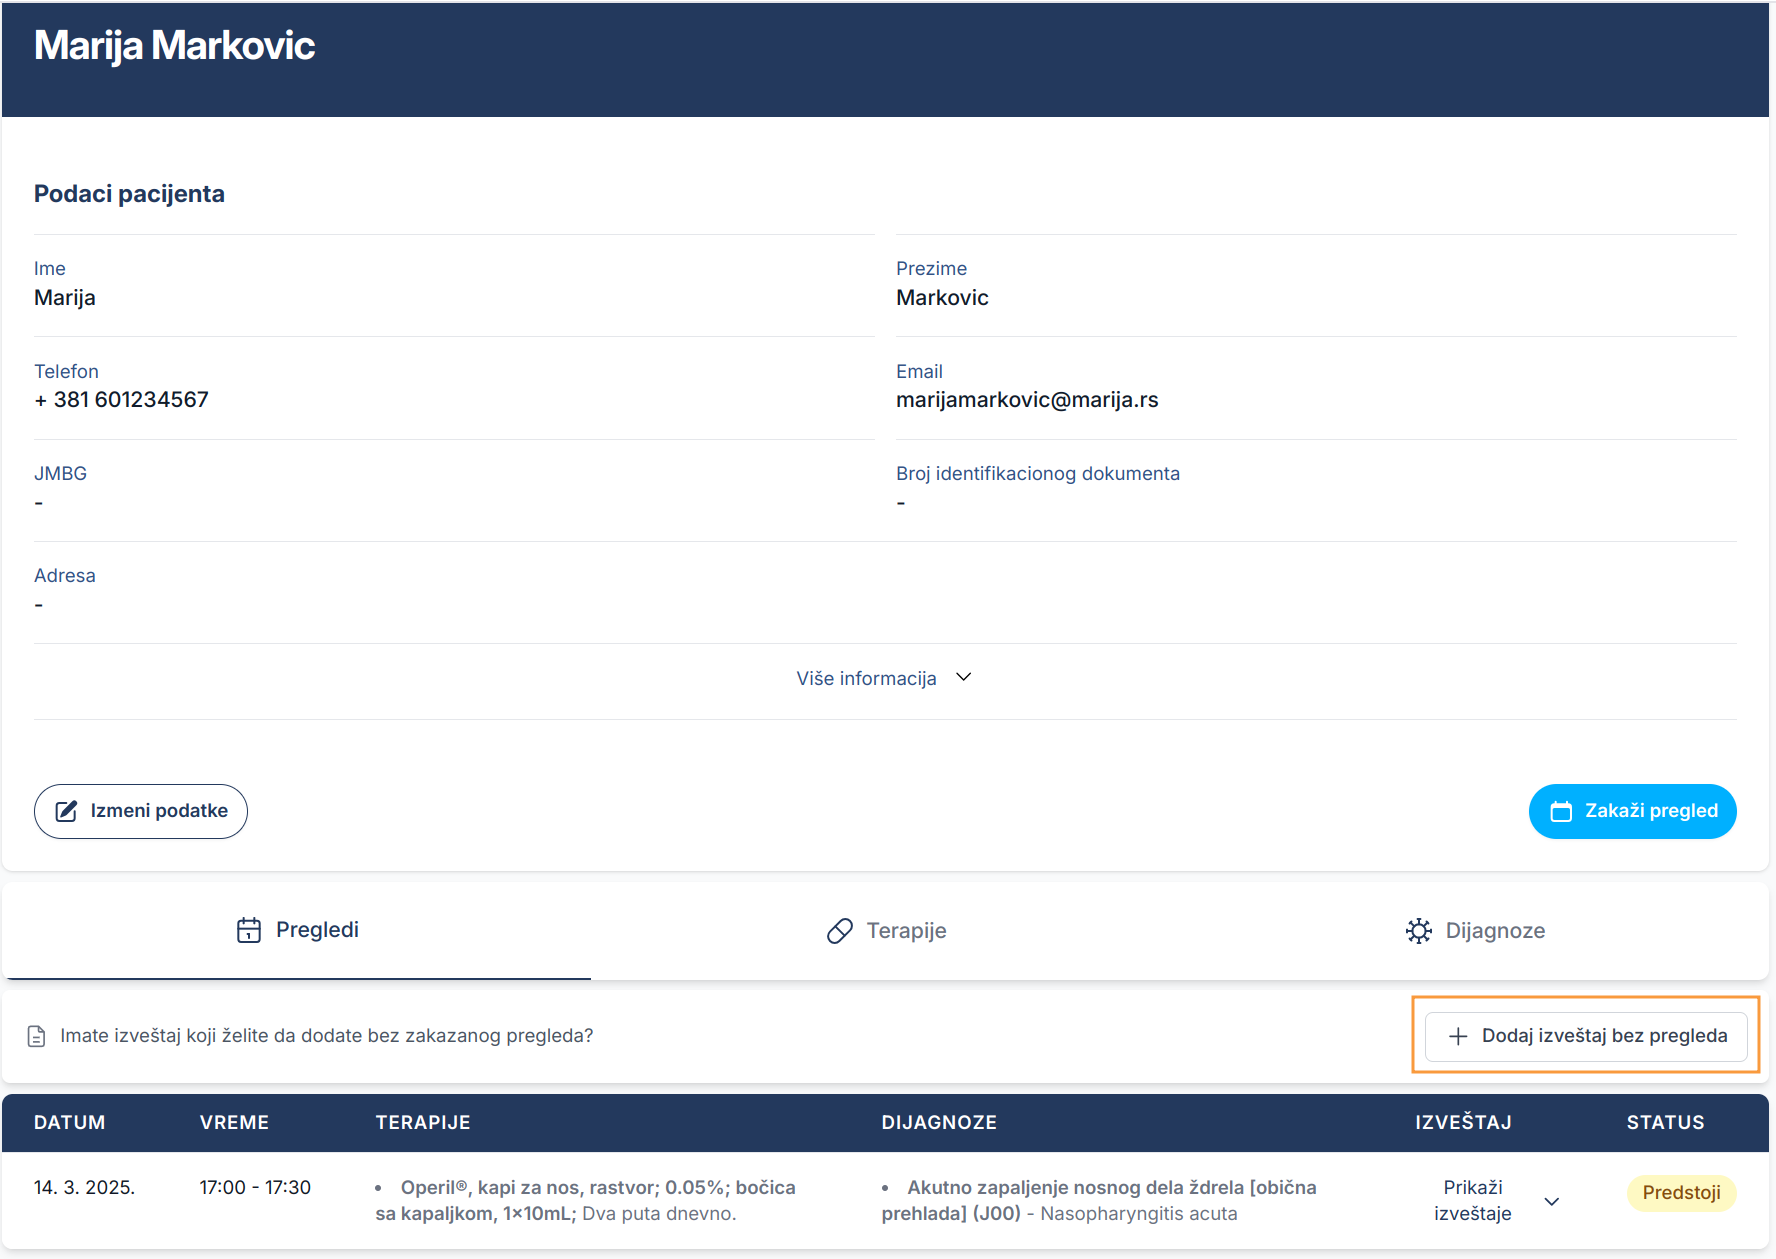Click the calendar icon beside Pregledi
1776x1259 pixels.
pyautogui.click(x=249, y=930)
